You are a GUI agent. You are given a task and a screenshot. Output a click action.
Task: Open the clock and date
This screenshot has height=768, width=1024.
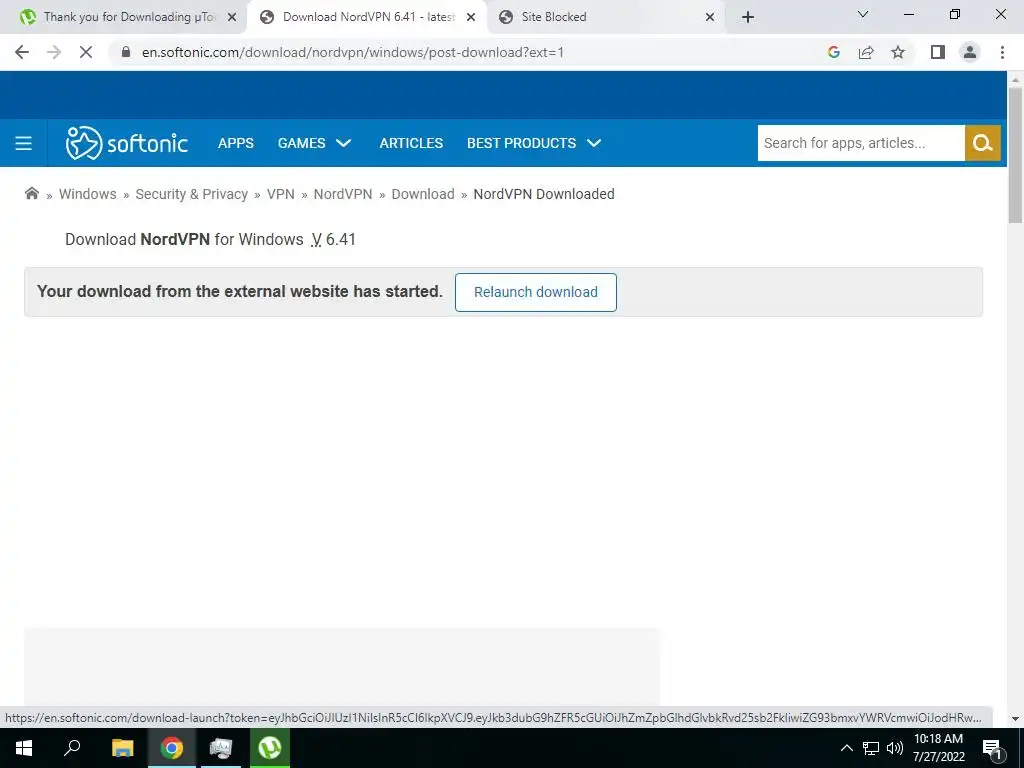click(938, 748)
